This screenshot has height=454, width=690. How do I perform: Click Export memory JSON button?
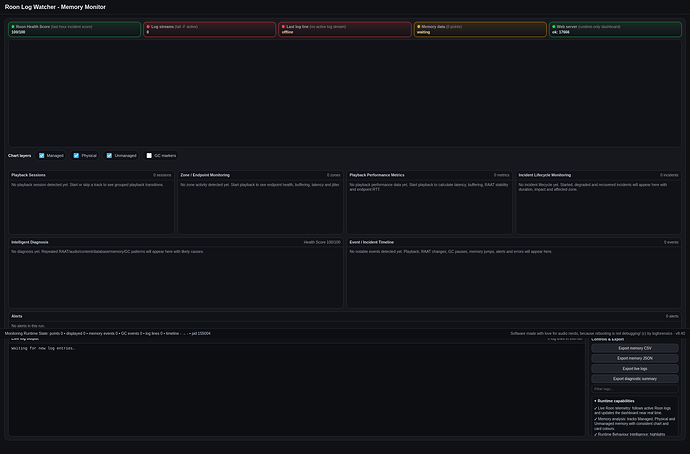pyautogui.click(x=635, y=359)
